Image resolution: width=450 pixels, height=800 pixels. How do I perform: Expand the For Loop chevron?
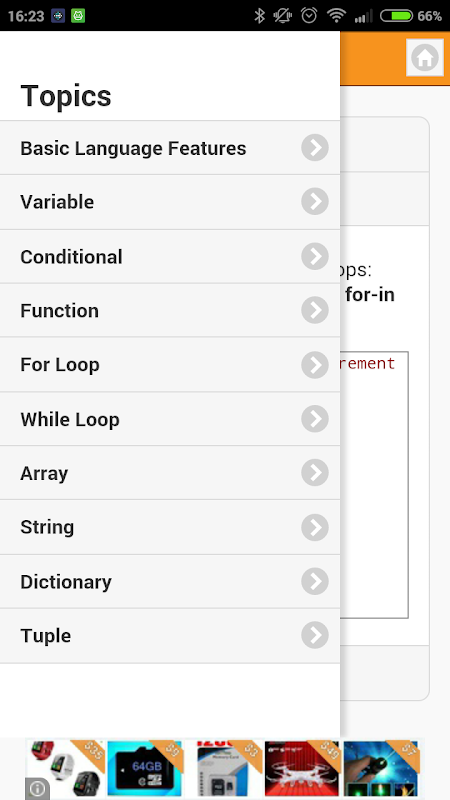(x=315, y=365)
